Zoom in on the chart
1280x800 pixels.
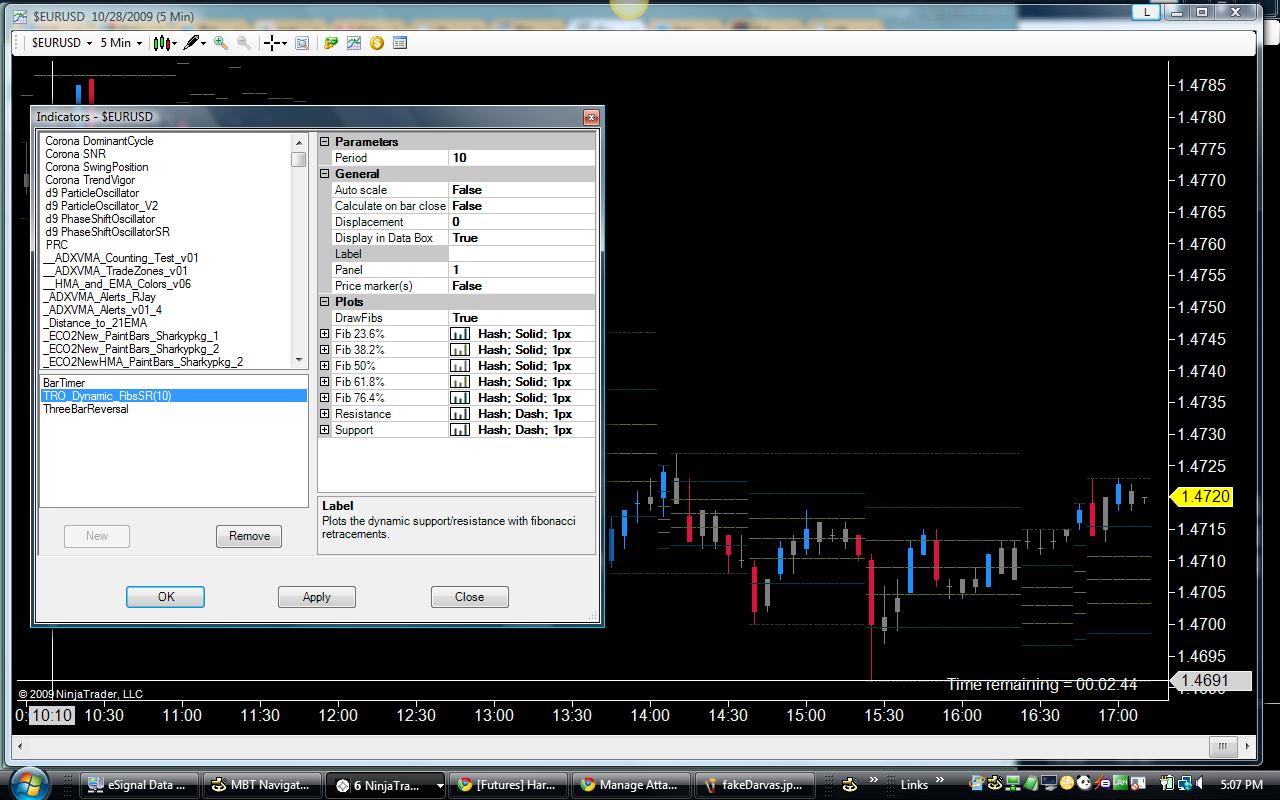221,43
